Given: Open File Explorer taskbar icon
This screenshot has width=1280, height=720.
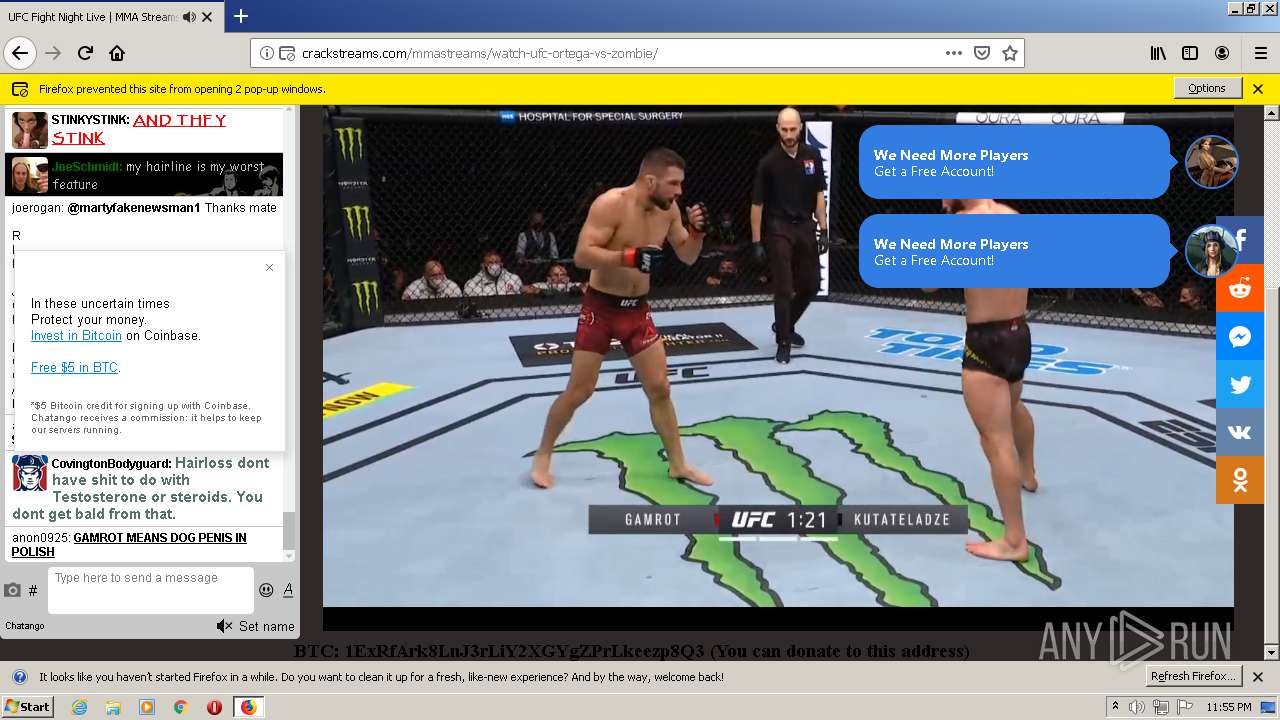Looking at the screenshot, I should tap(113, 707).
